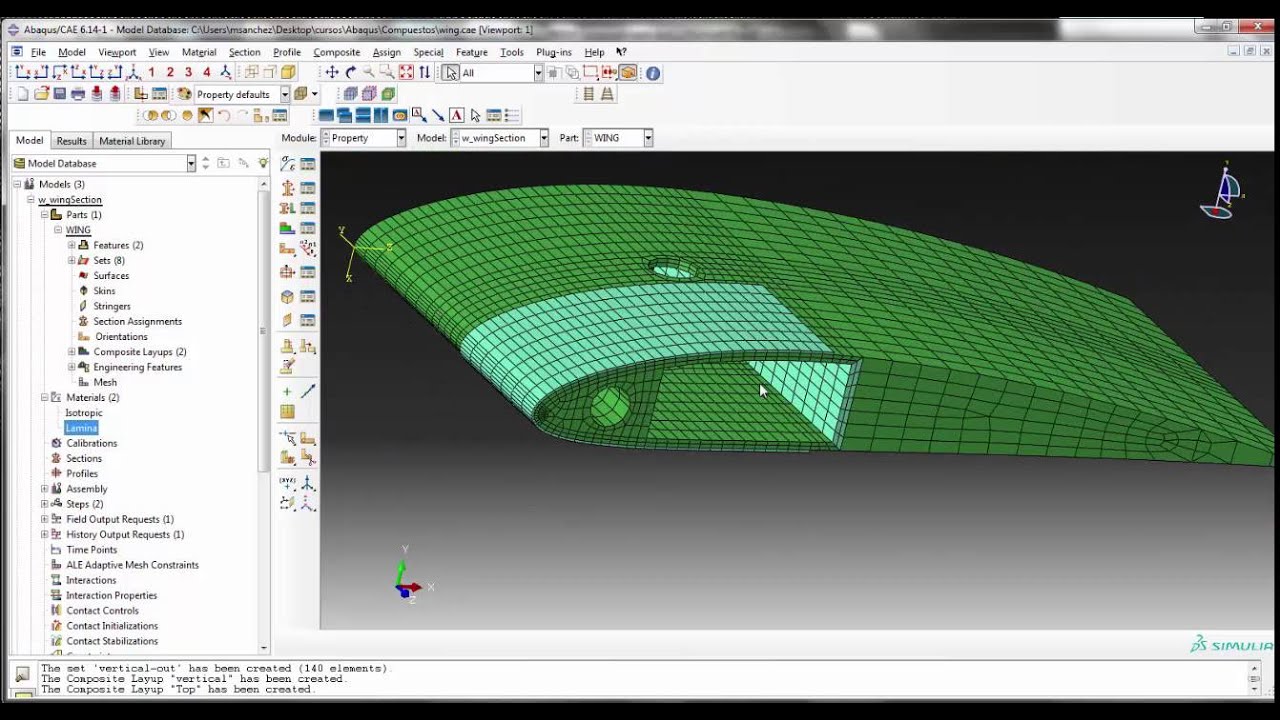Select the Calibrations tree item

point(91,443)
